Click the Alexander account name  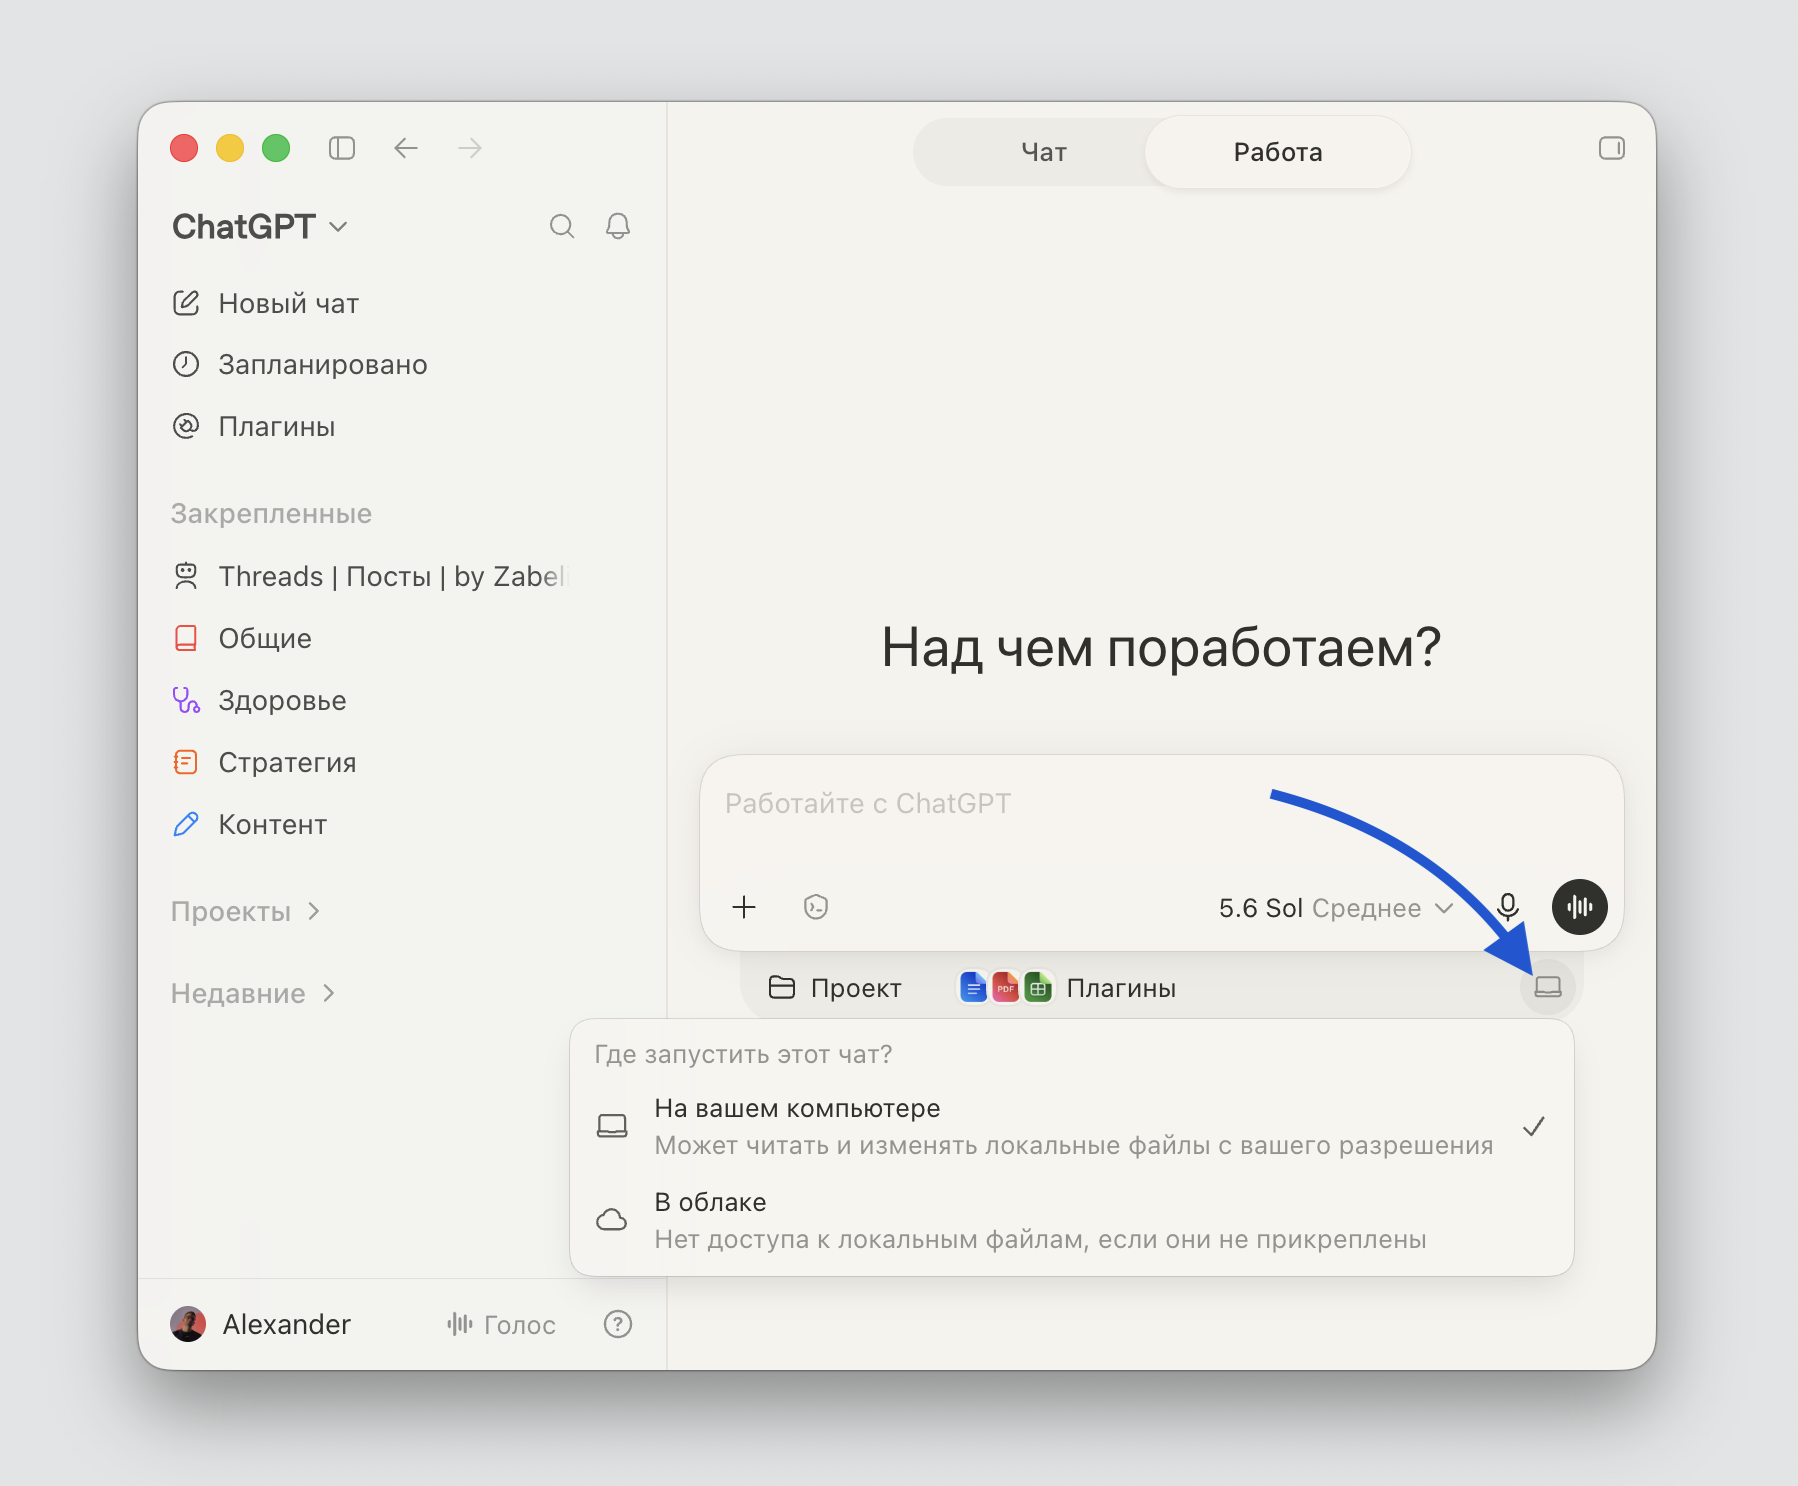(x=287, y=1324)
